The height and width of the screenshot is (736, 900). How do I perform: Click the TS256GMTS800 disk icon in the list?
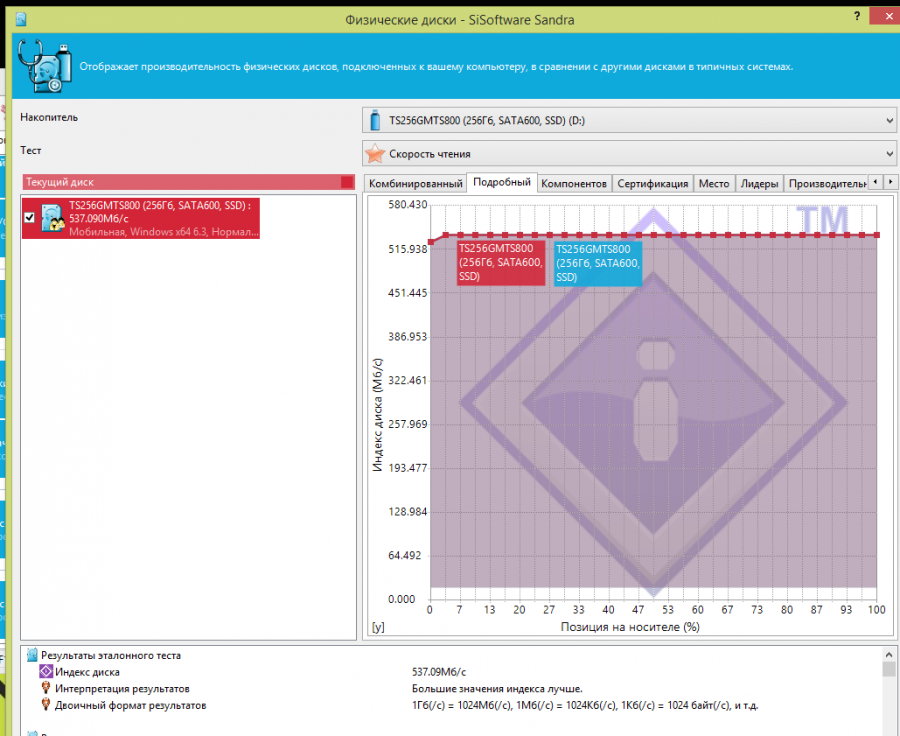[53, 219]
